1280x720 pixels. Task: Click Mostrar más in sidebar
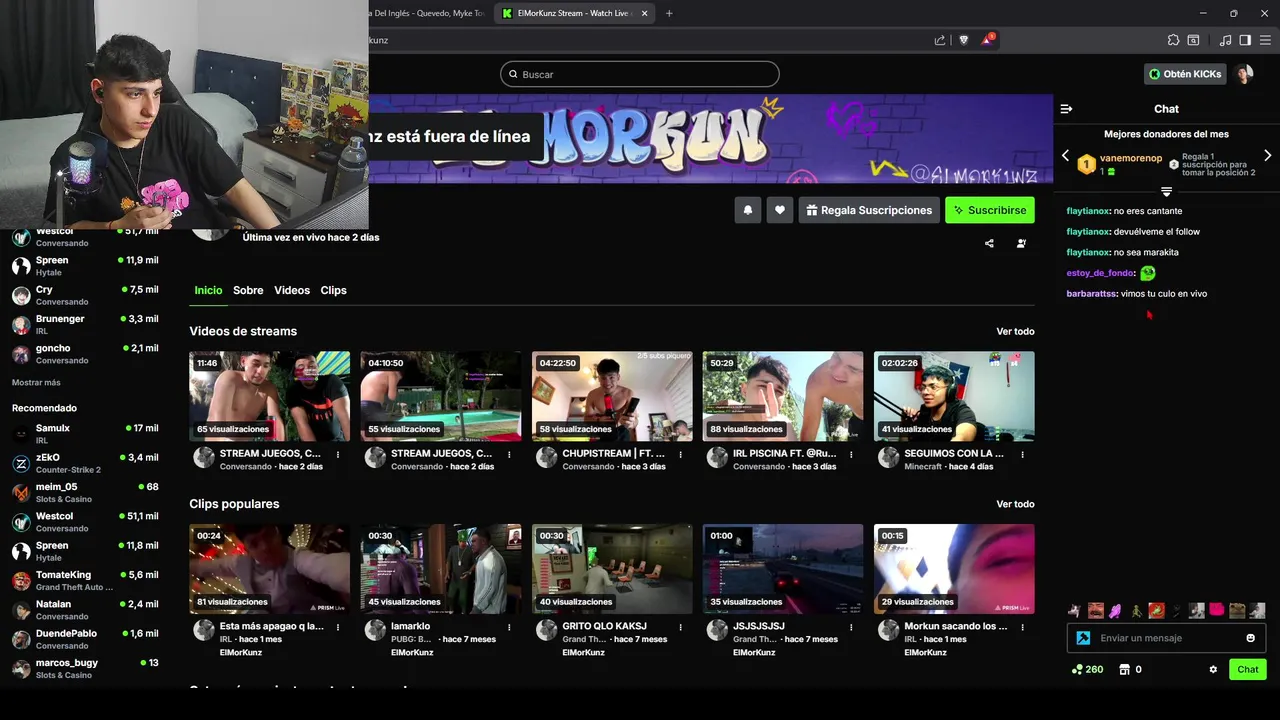click(36, 383)
